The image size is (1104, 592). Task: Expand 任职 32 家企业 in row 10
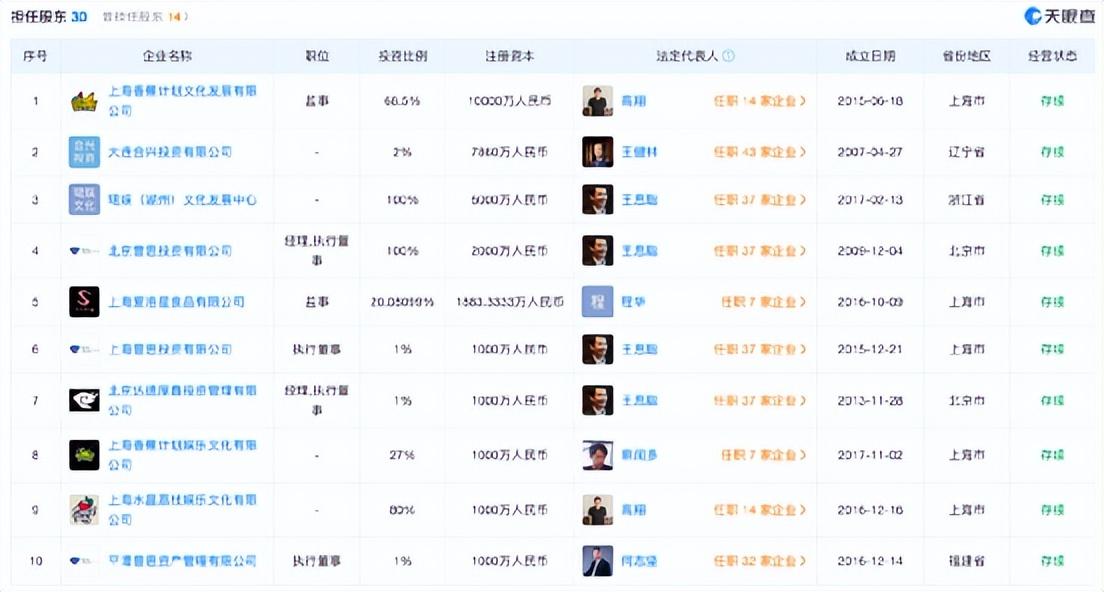pos(759,561)
